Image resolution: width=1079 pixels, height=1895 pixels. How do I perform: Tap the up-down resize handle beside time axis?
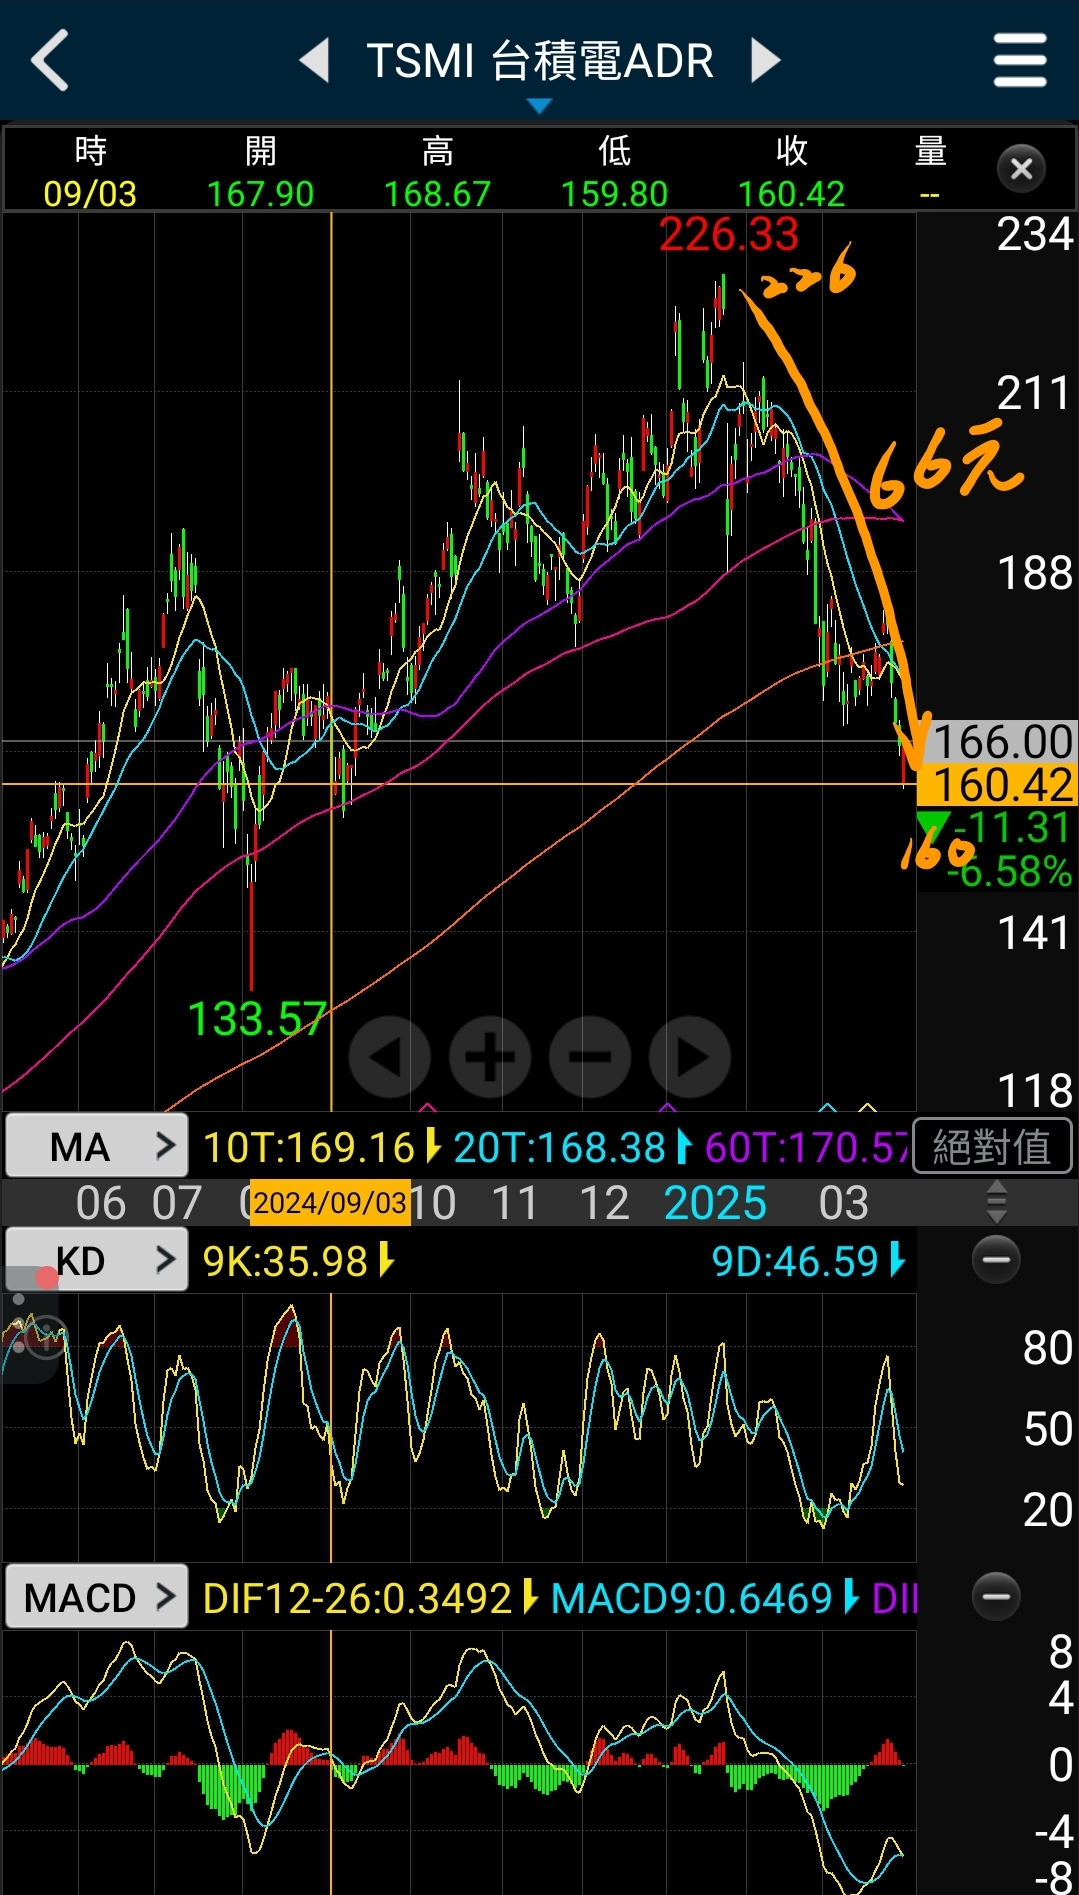996,1202
